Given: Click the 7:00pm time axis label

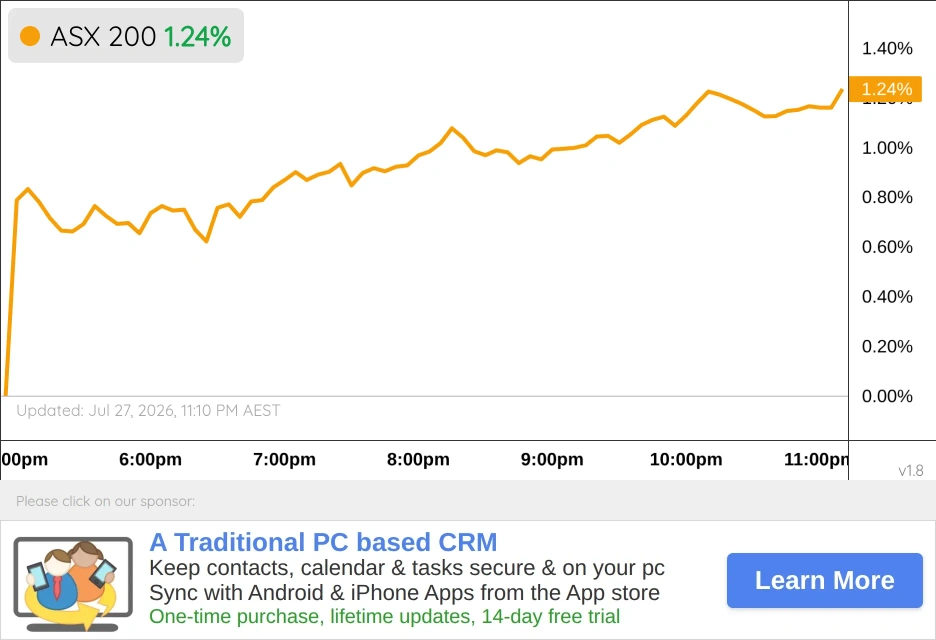Looking at the screenshot, I should click(x=284, y=459).
